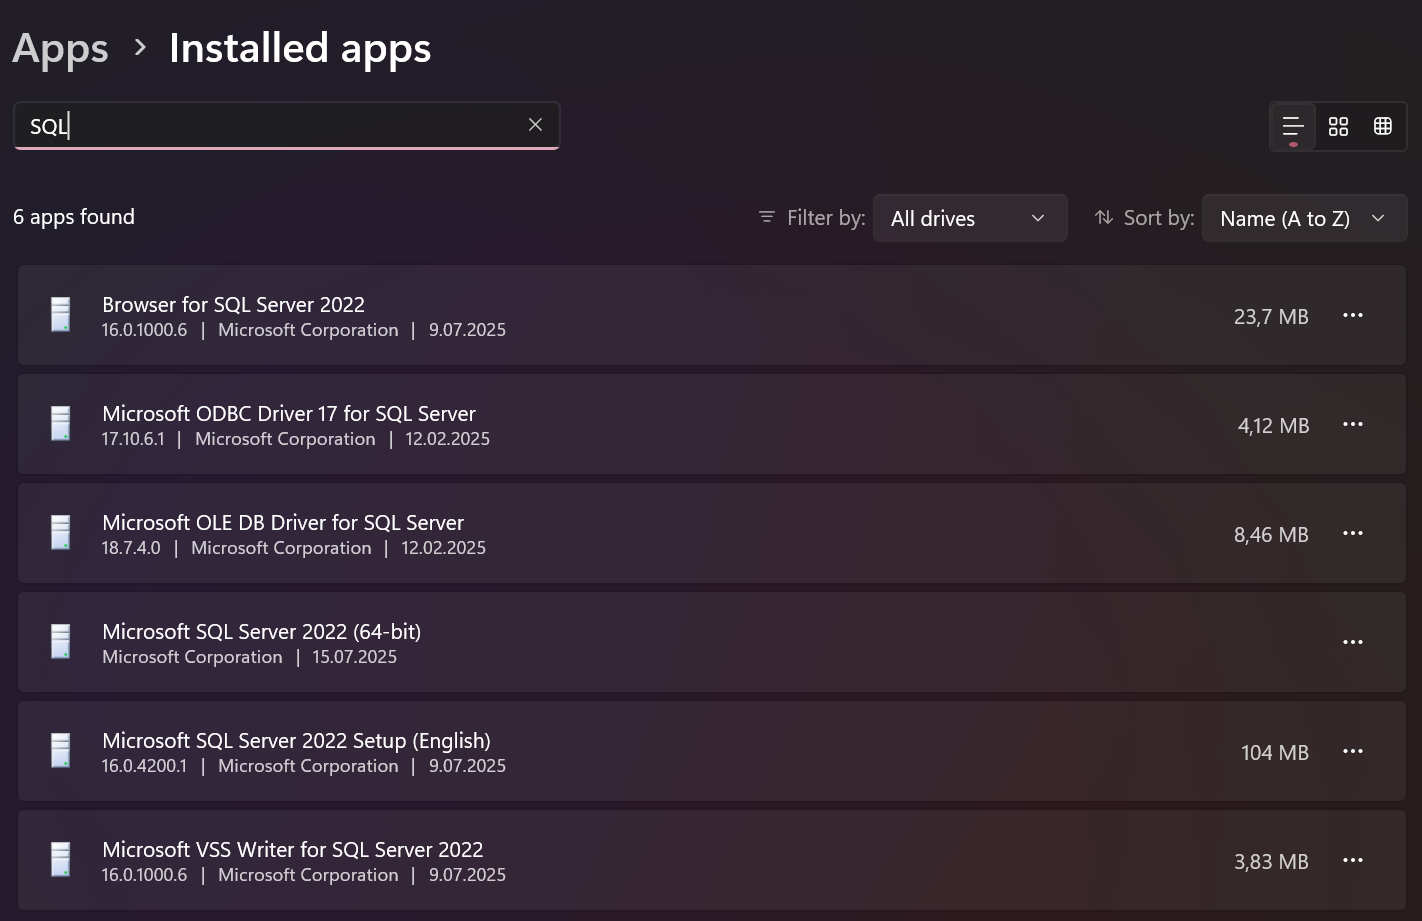Switch to table view layout

point(1383,126)
